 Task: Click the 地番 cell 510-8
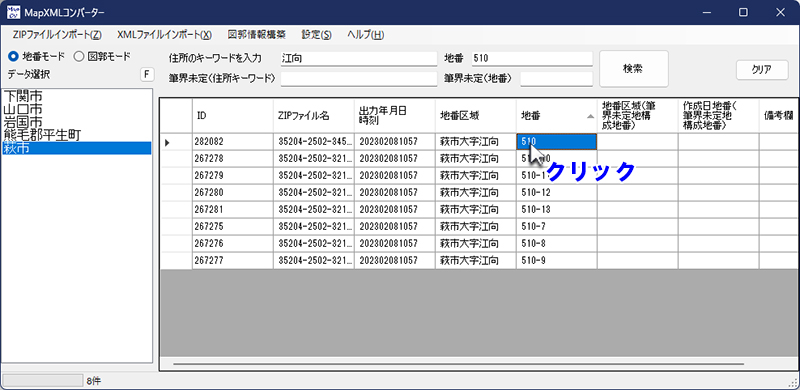tap(557, 243)
